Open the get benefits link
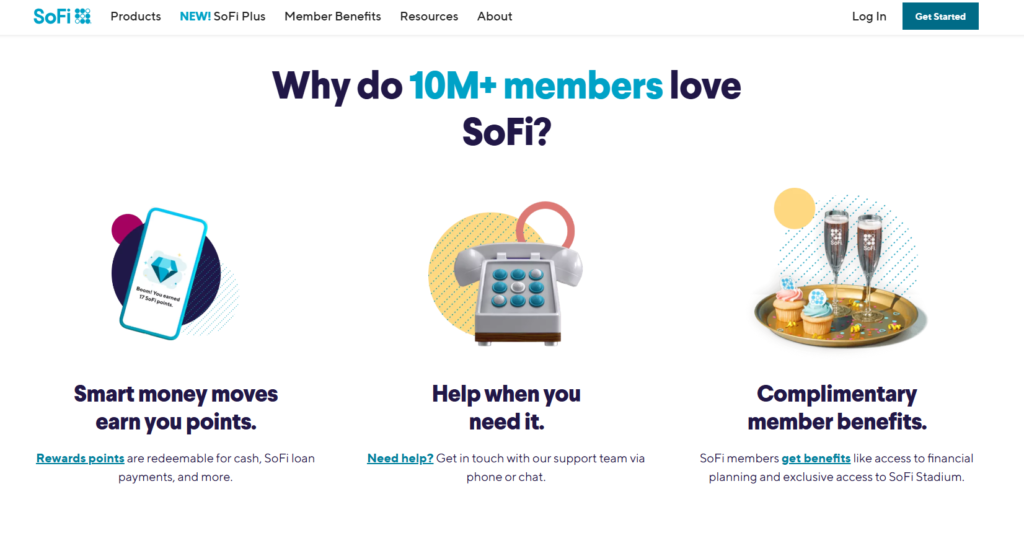 coord(816,458)
